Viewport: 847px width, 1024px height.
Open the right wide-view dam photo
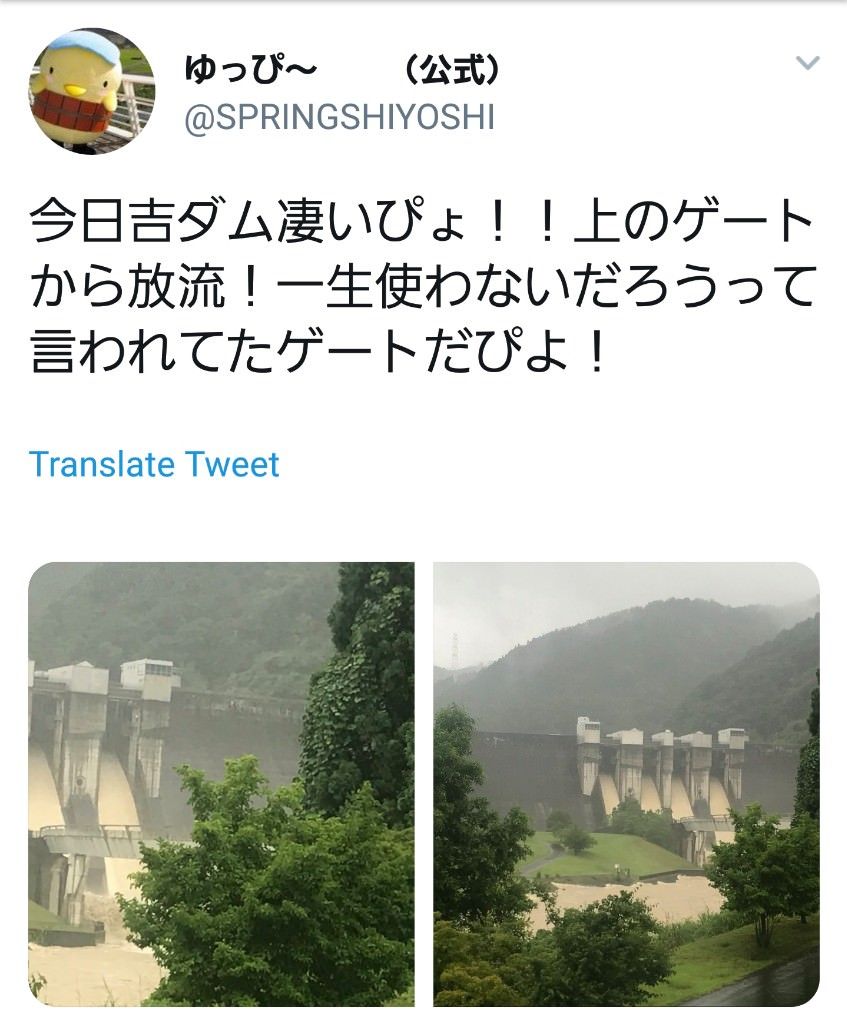click(626, 784)
